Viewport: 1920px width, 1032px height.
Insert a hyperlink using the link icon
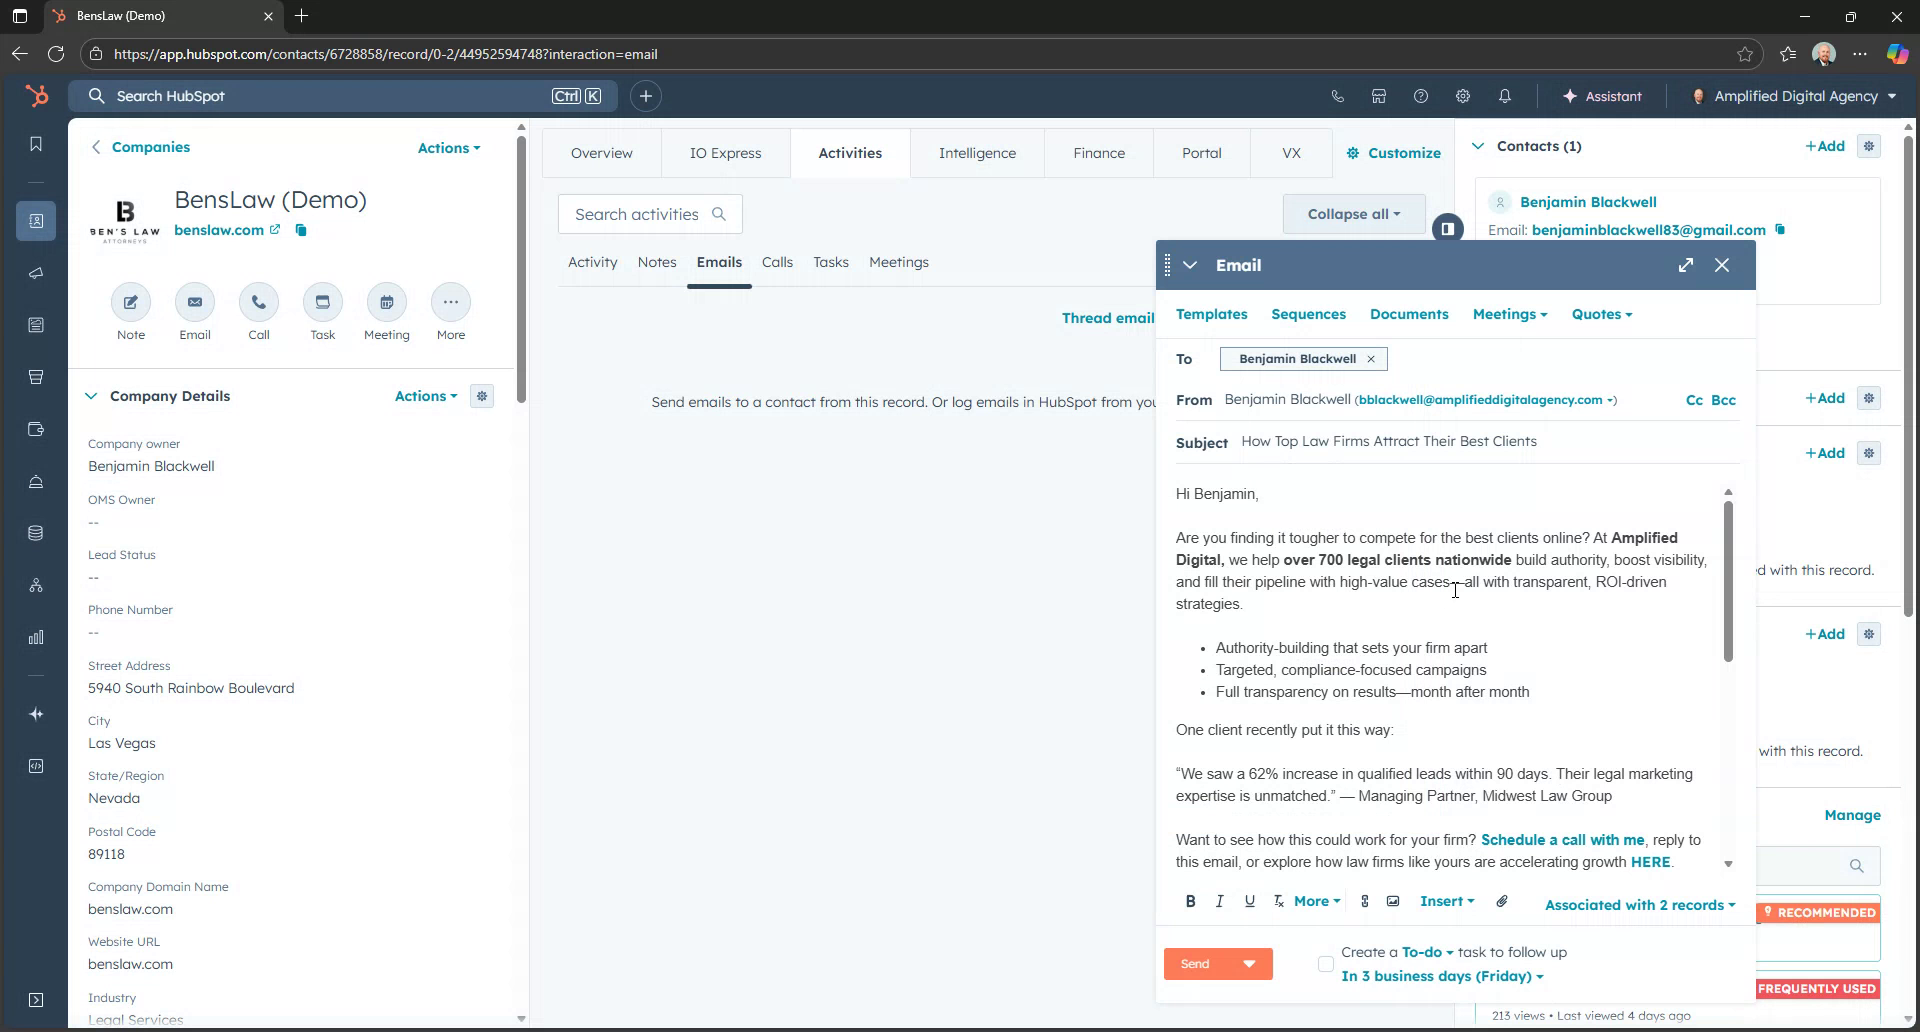coord(1363,901)
